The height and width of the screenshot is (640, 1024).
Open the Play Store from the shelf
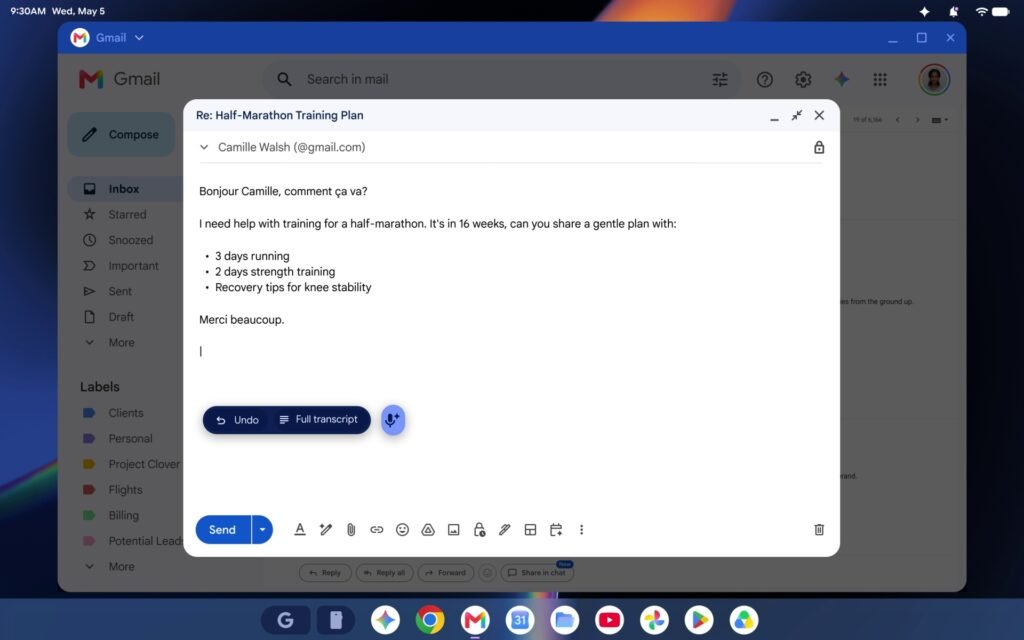click(x=699, y=620)
